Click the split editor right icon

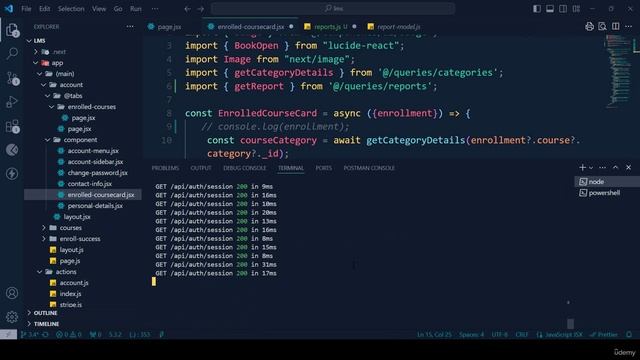click(x=616, y=27)
